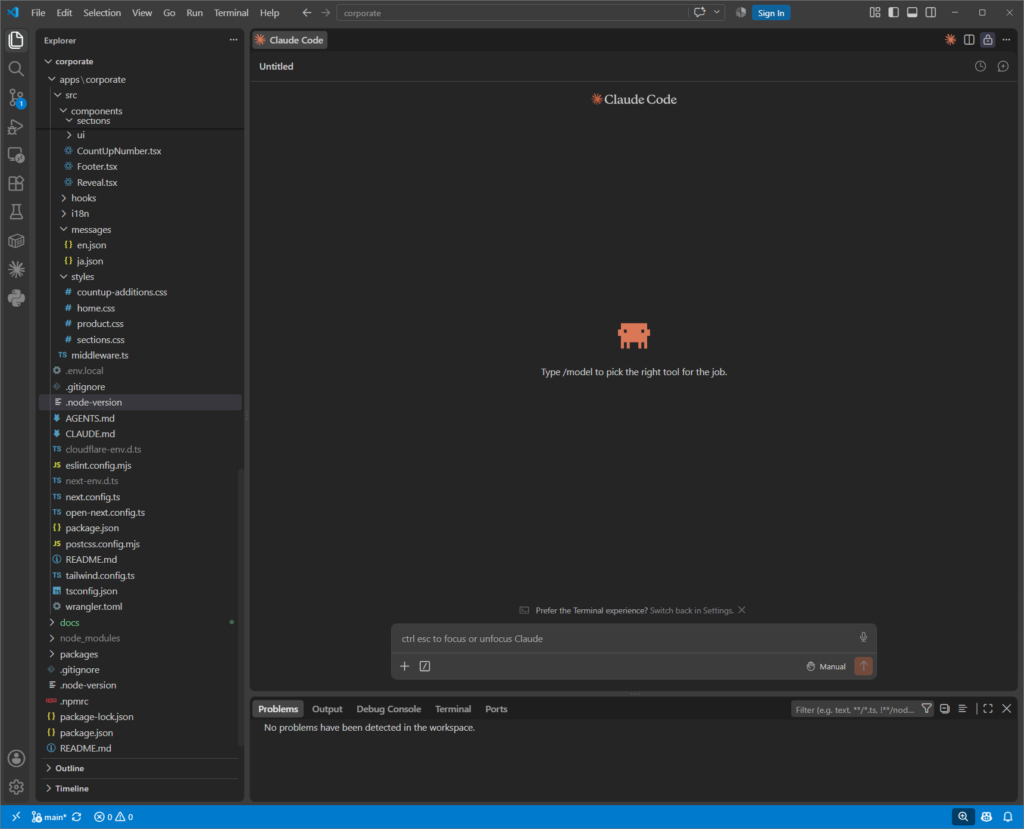Click the Claude message input field

pyautogui.click(x=627, y=638)
